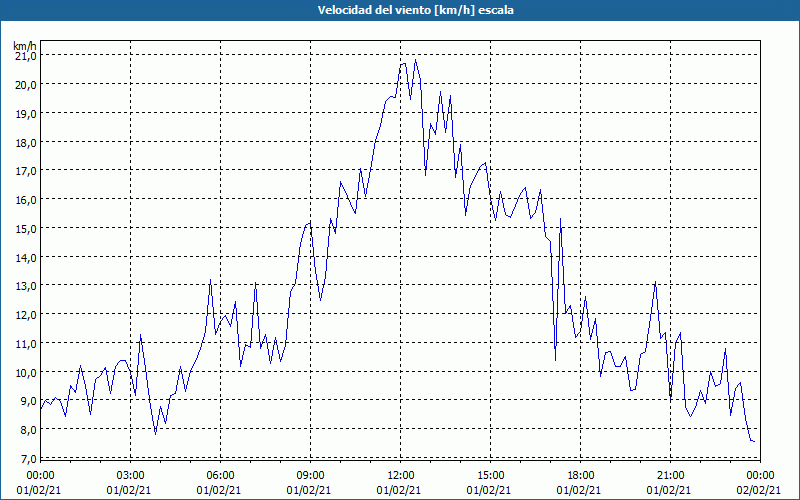800x500 pixels.
Task: Pick the 15,0 y-axis label
Action: coord(26,229)
